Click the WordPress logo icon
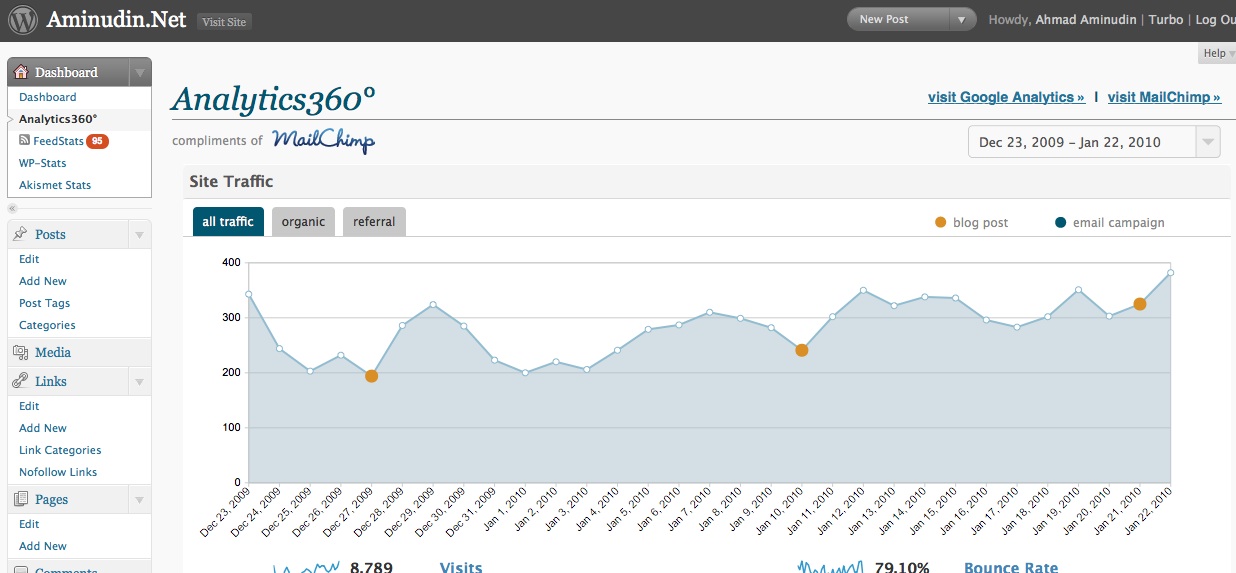This screenshot has height=573, width=1236. tap(23, 20)
